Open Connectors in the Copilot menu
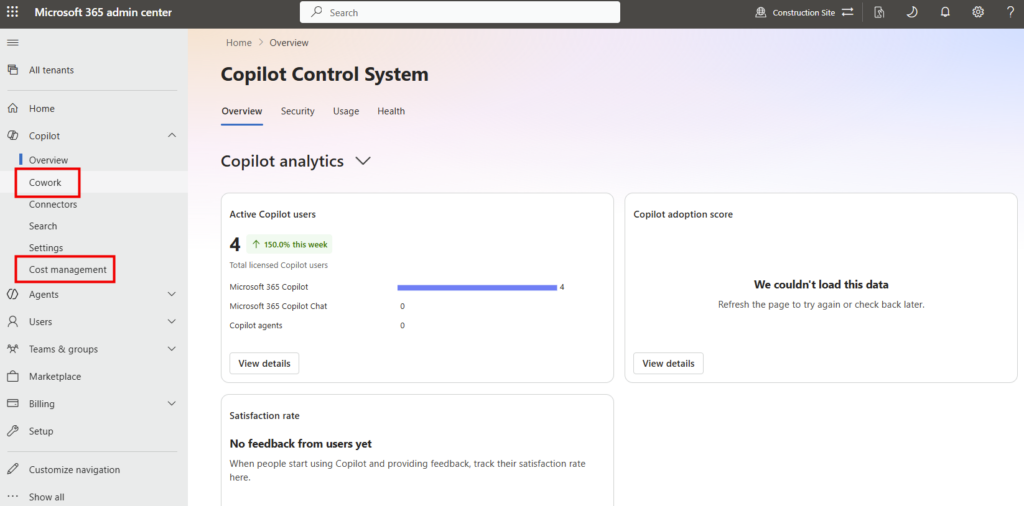 pos(53,204)
